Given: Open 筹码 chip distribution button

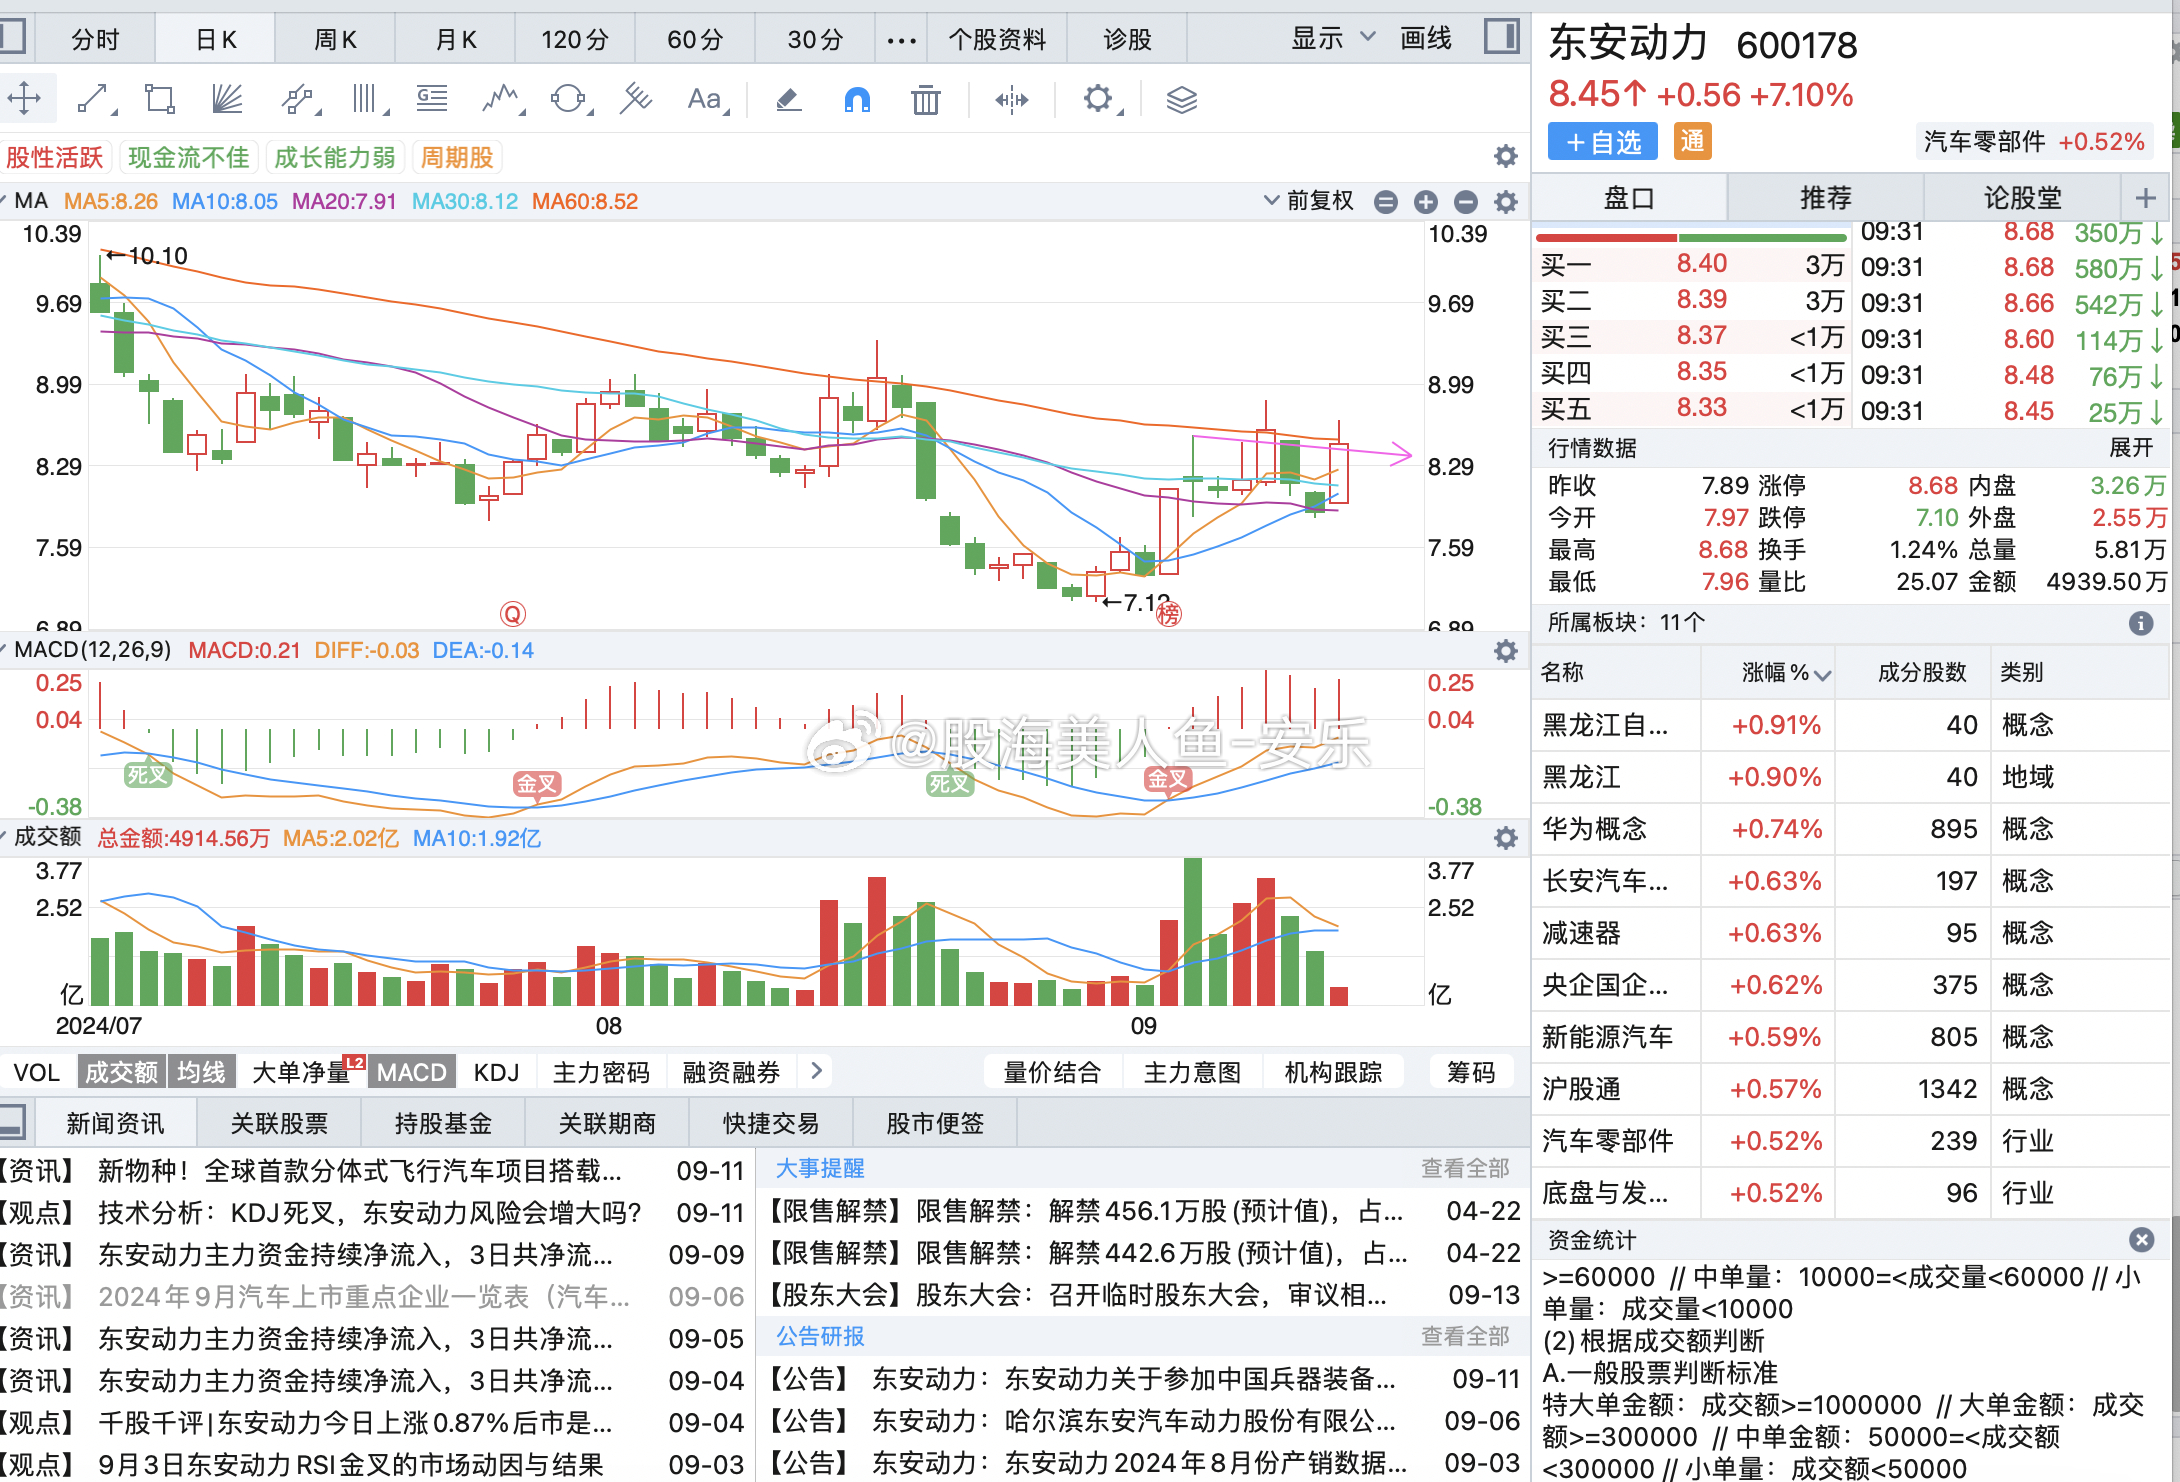Looking at the screenshot, I should [1471, 1072].
